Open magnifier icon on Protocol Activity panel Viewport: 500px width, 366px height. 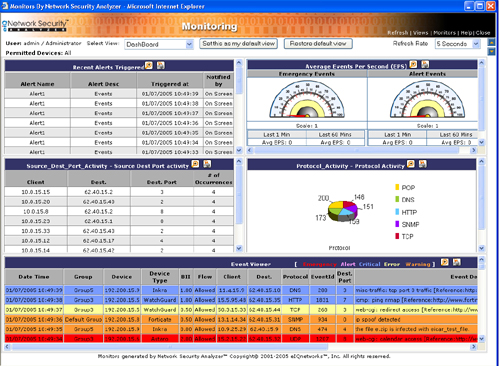pos(411,164)
